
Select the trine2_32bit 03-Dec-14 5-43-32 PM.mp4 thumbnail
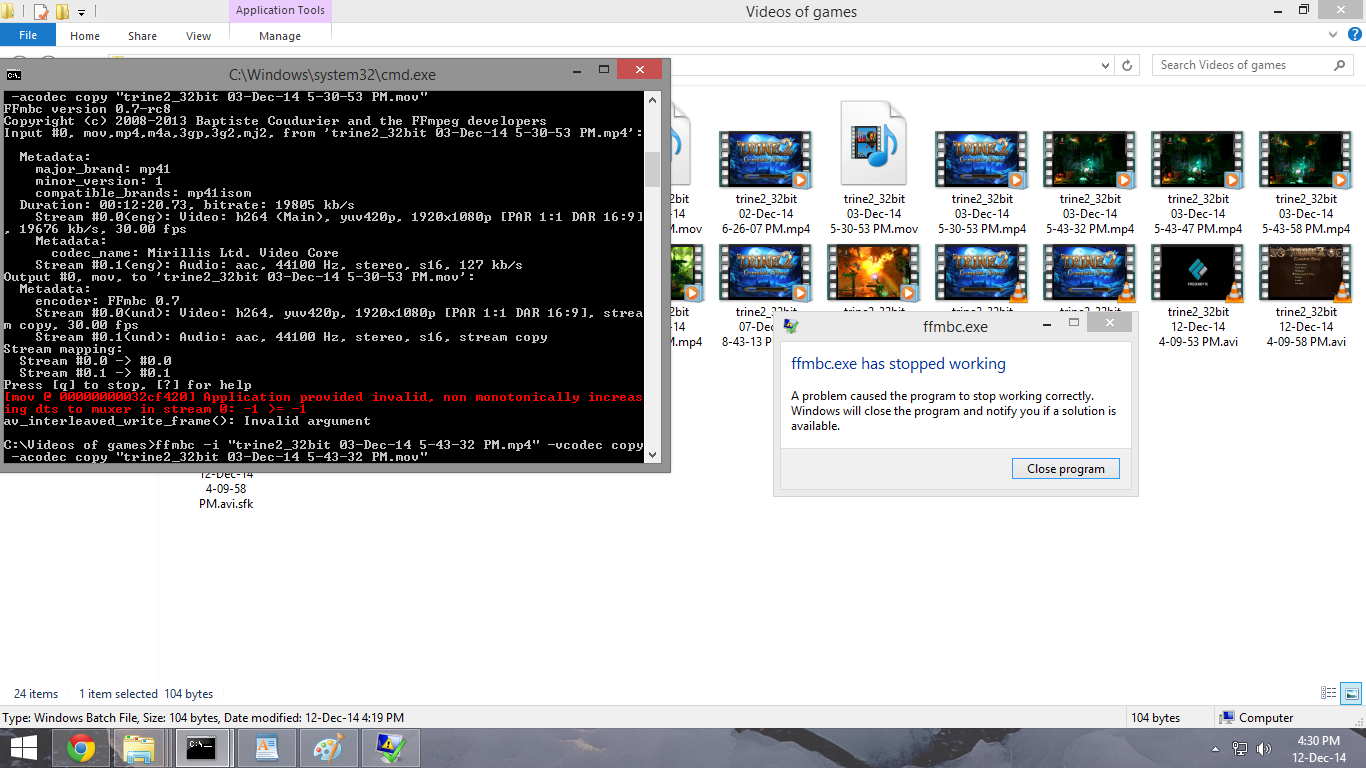1090,160
